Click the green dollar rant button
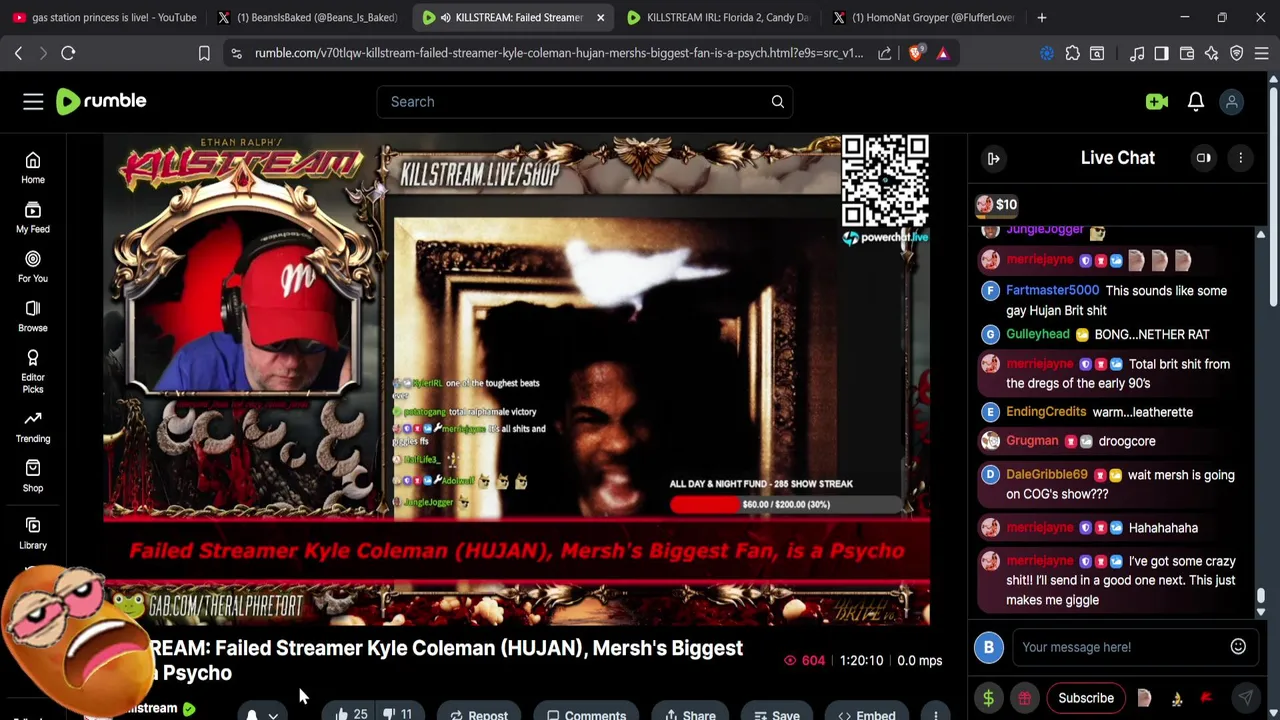This screenshot has height=720, width=1280. (x=988, y=698)
